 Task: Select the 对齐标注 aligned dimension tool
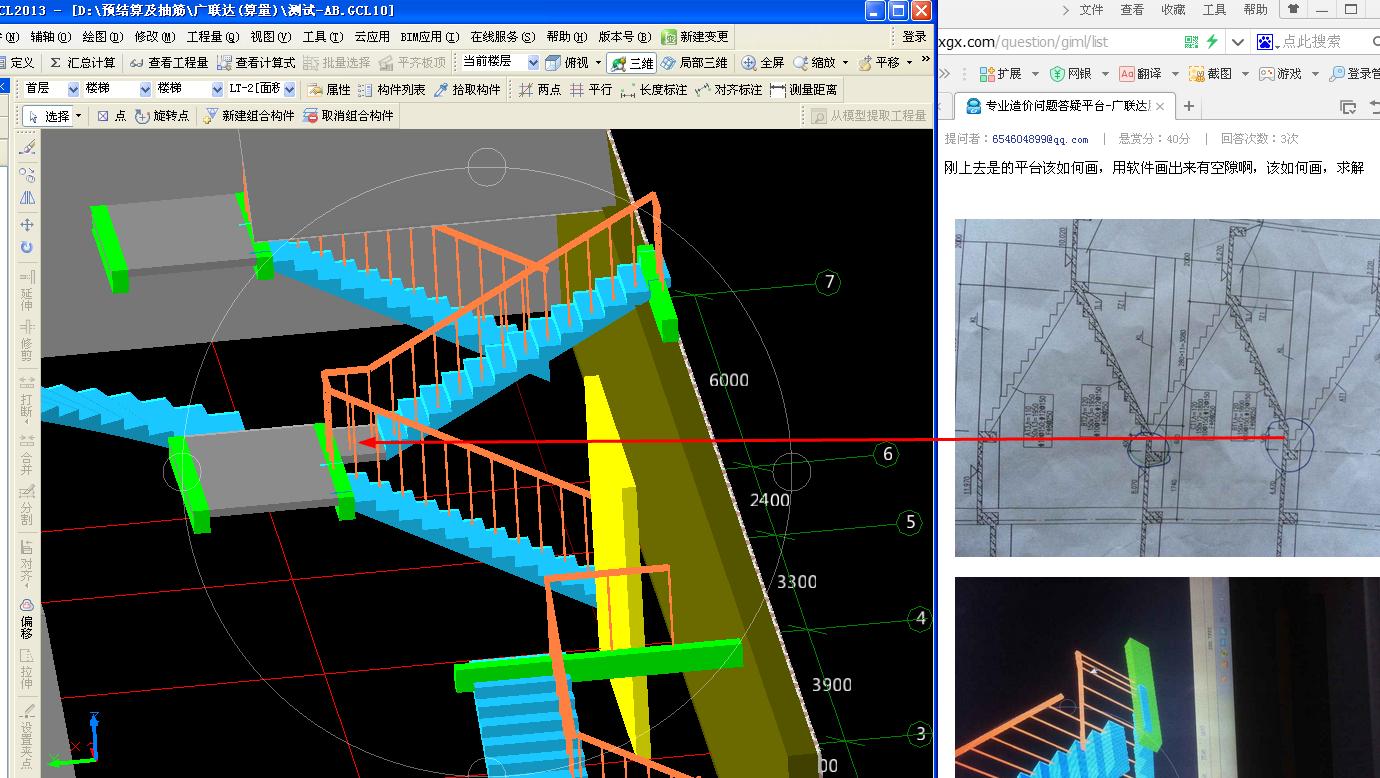coord(728,89)
